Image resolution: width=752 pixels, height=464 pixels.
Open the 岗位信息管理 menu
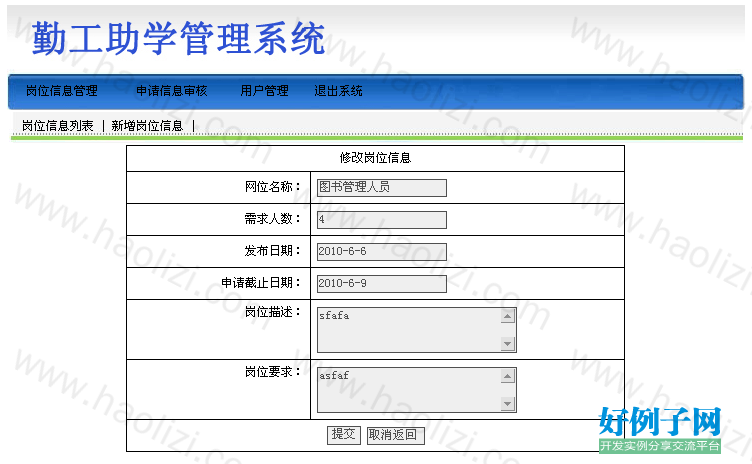[x=61, y=91]
